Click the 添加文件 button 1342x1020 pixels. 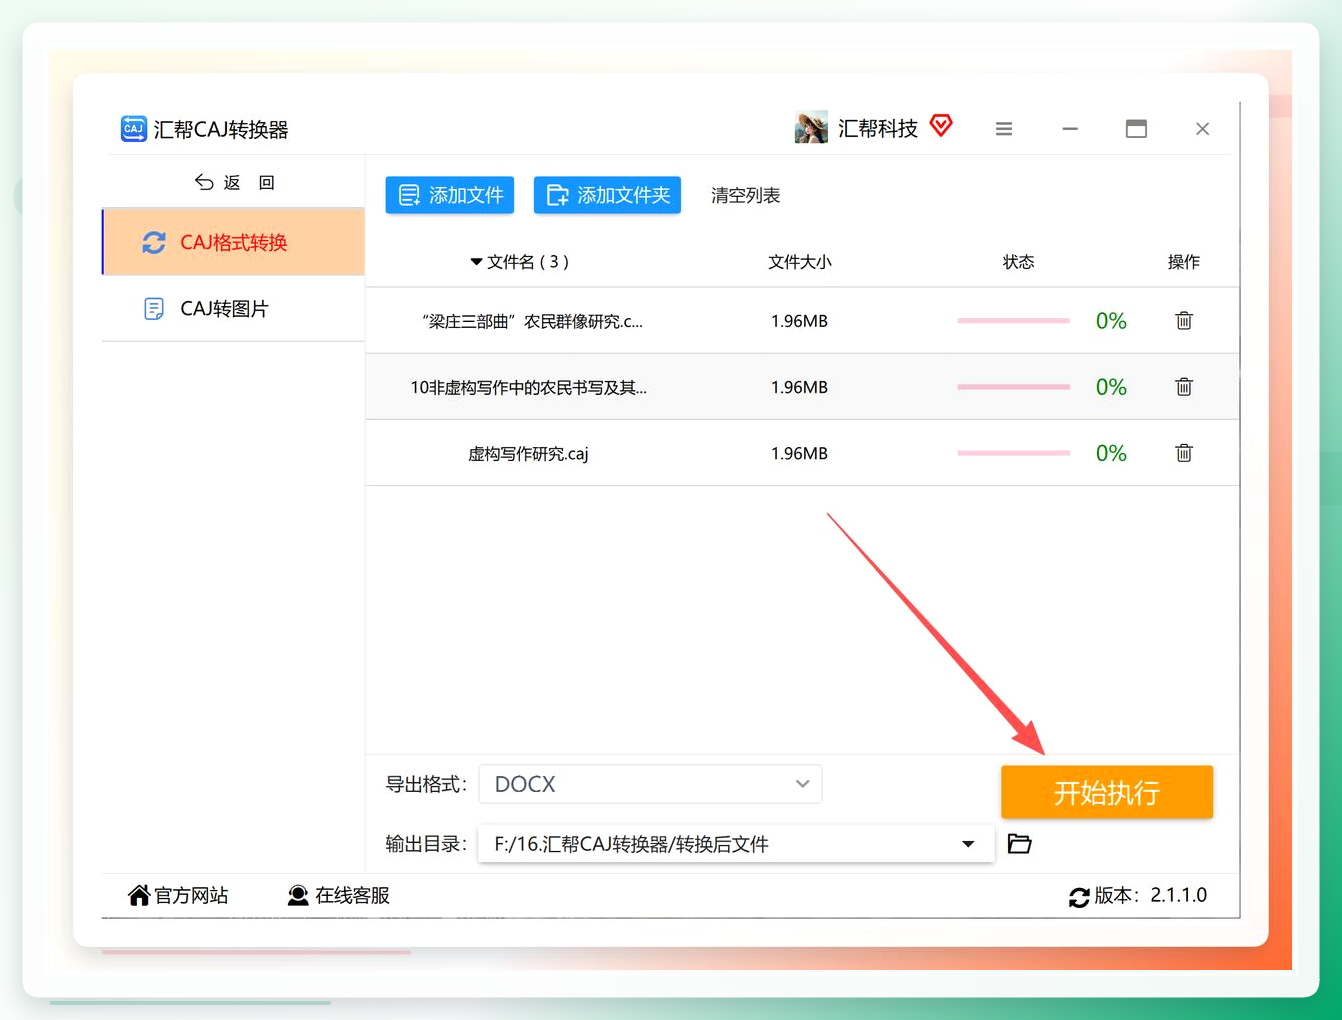point(450,195)
